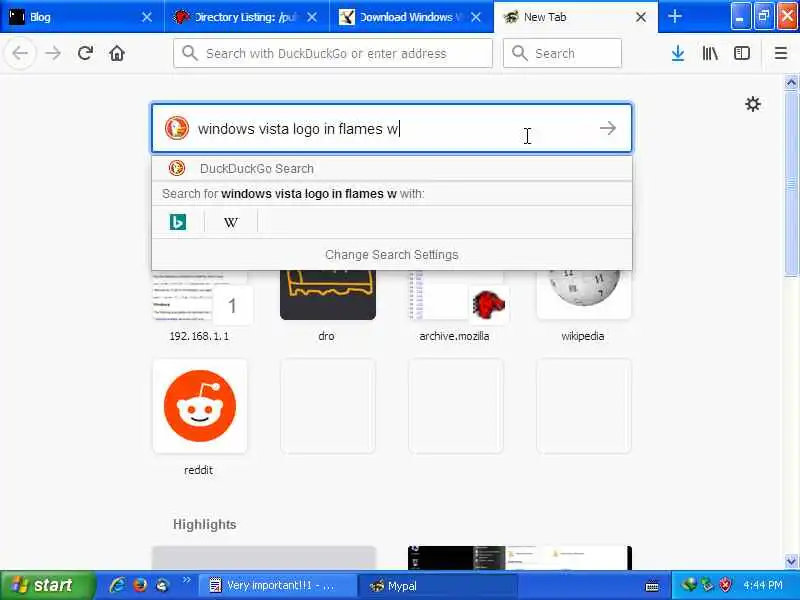Search with Bing engine icon
This screenshot has height=600, width=800.
tap(178, 222)
